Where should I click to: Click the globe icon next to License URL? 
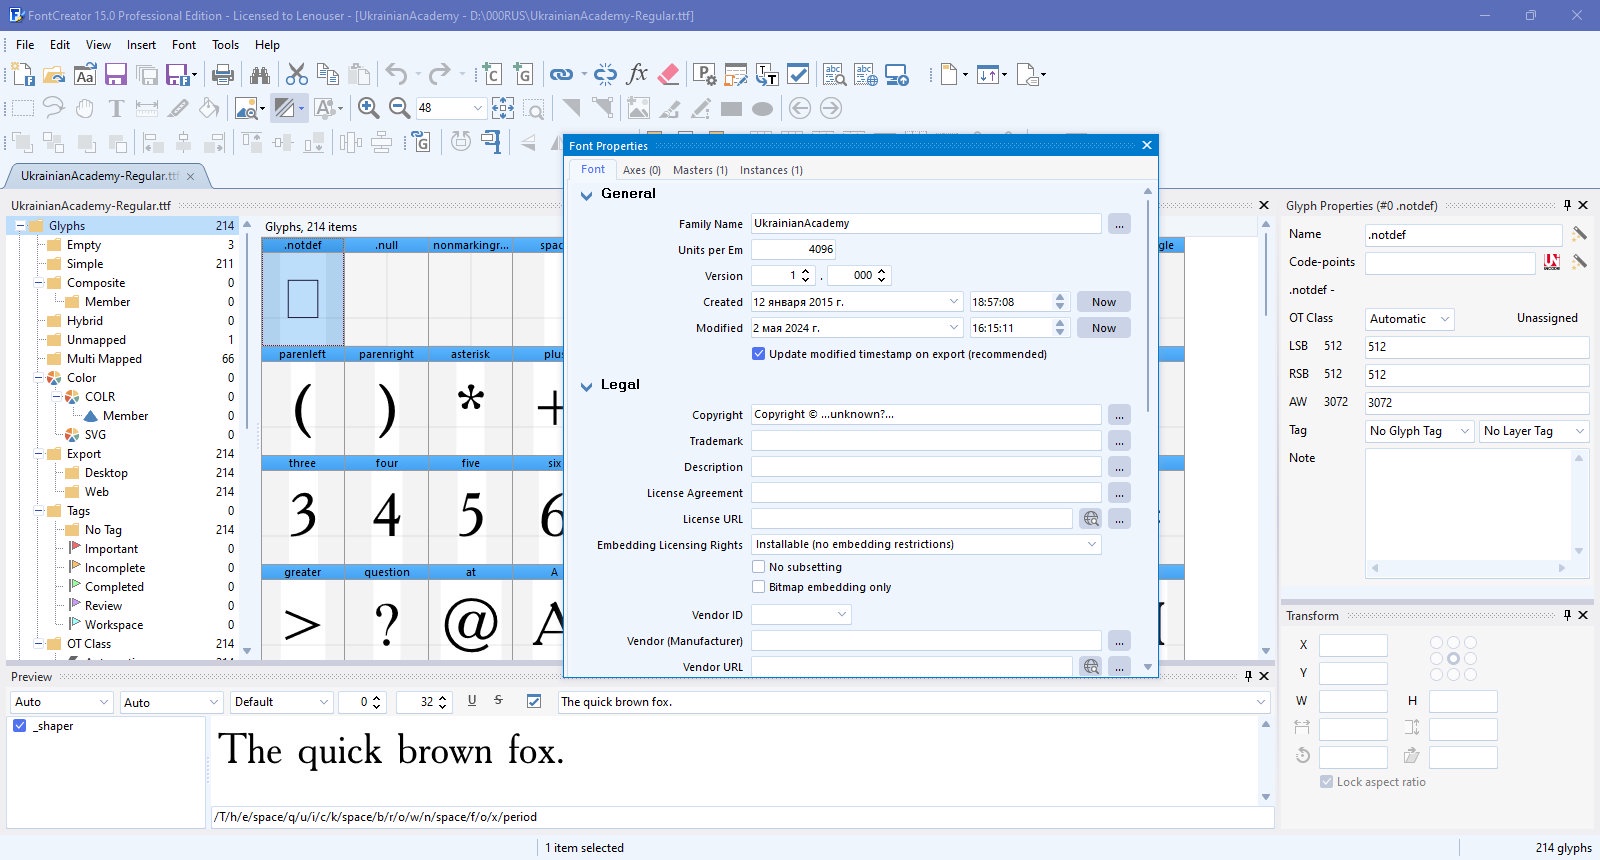1091,518
